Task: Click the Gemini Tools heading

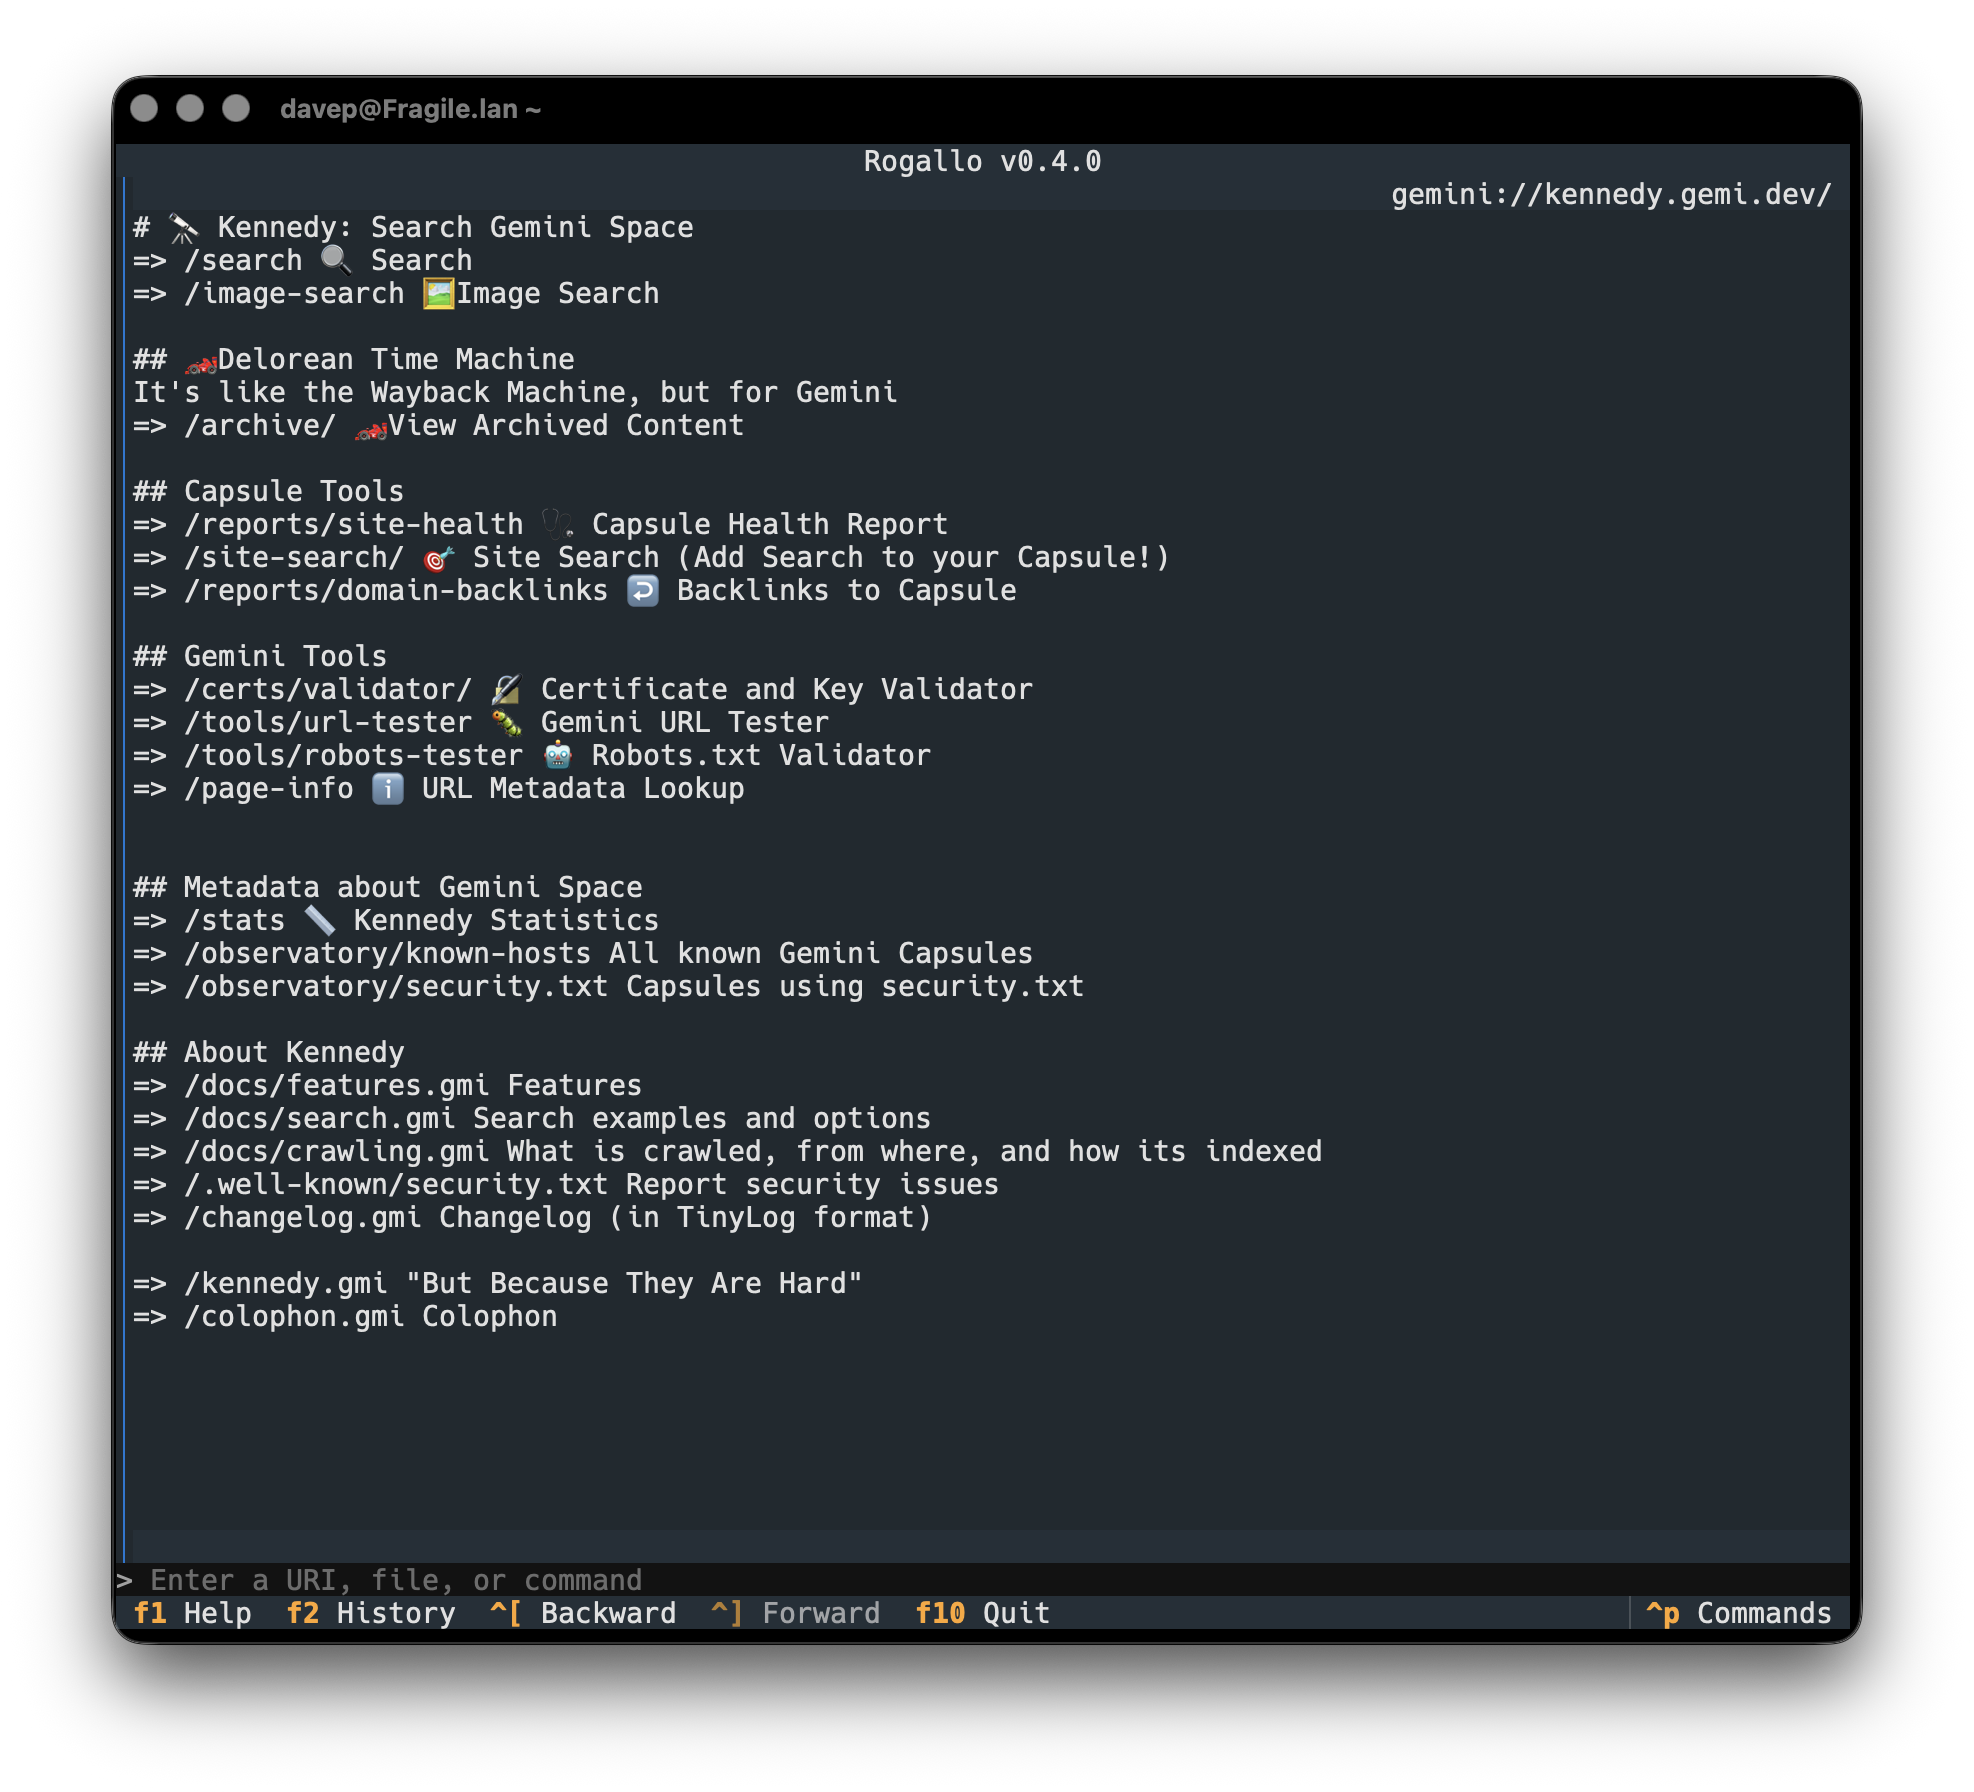Action: [260, 657]
